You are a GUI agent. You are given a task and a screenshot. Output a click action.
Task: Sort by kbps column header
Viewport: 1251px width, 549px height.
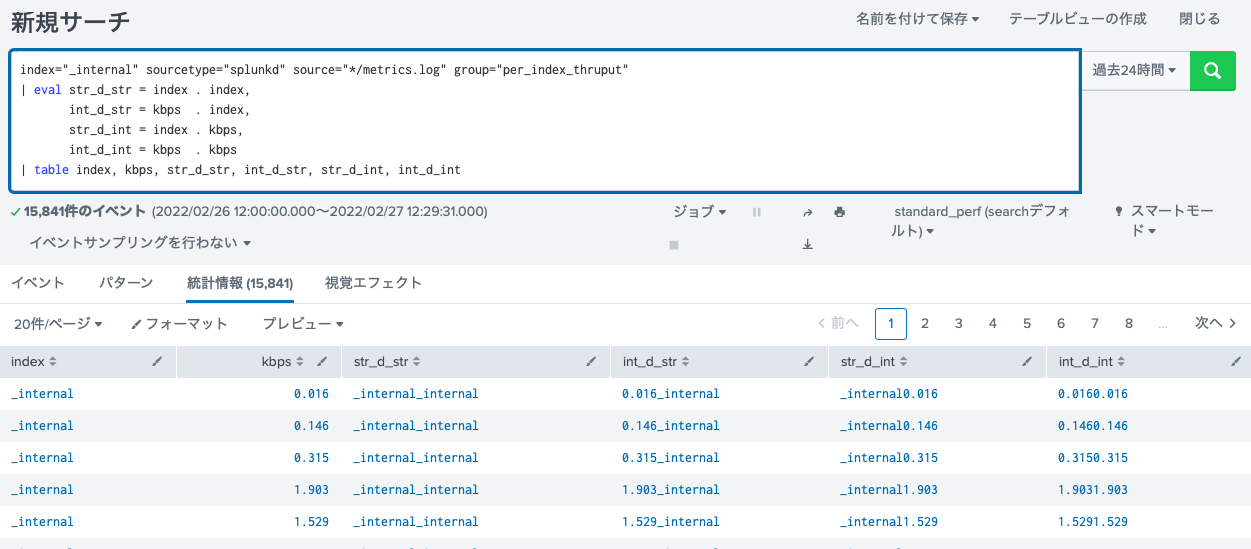click(x=282, y=362)
